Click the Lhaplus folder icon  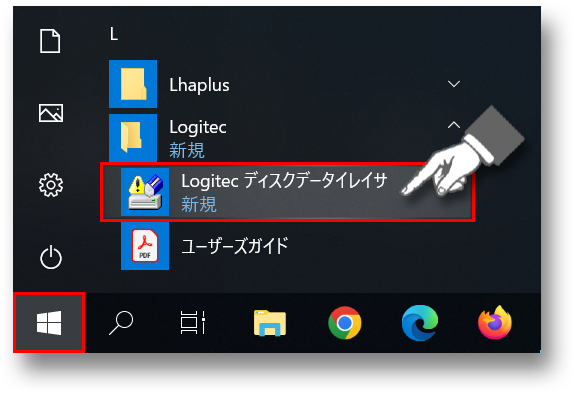click(x=133, y=84)
